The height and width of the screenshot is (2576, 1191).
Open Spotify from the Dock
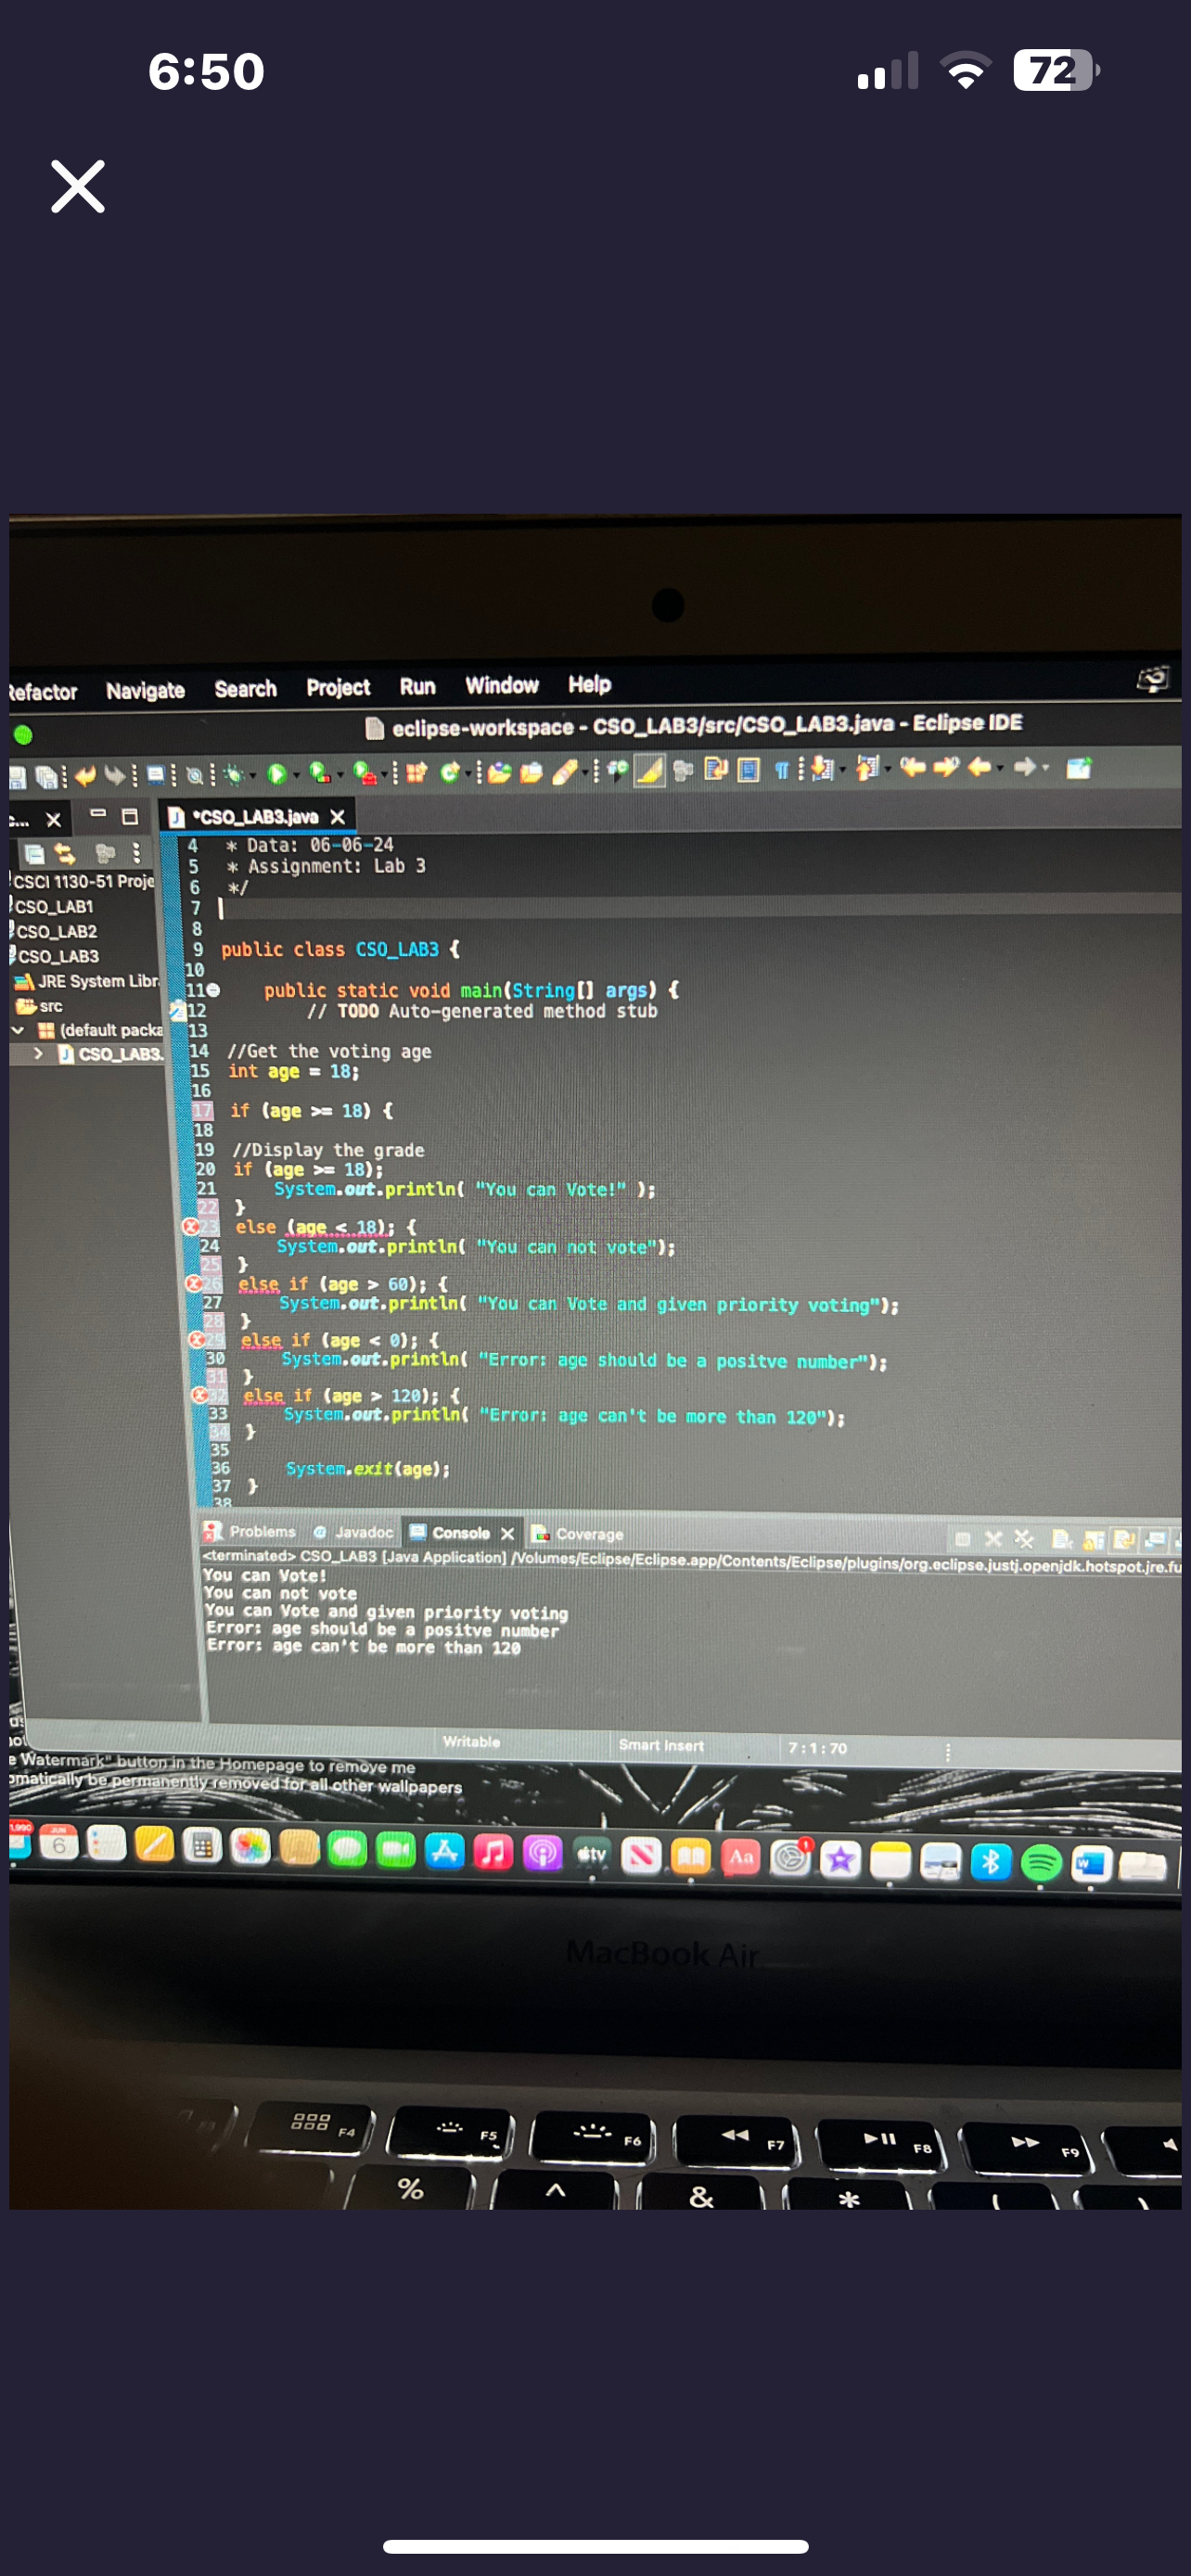pos(1041,1861)
